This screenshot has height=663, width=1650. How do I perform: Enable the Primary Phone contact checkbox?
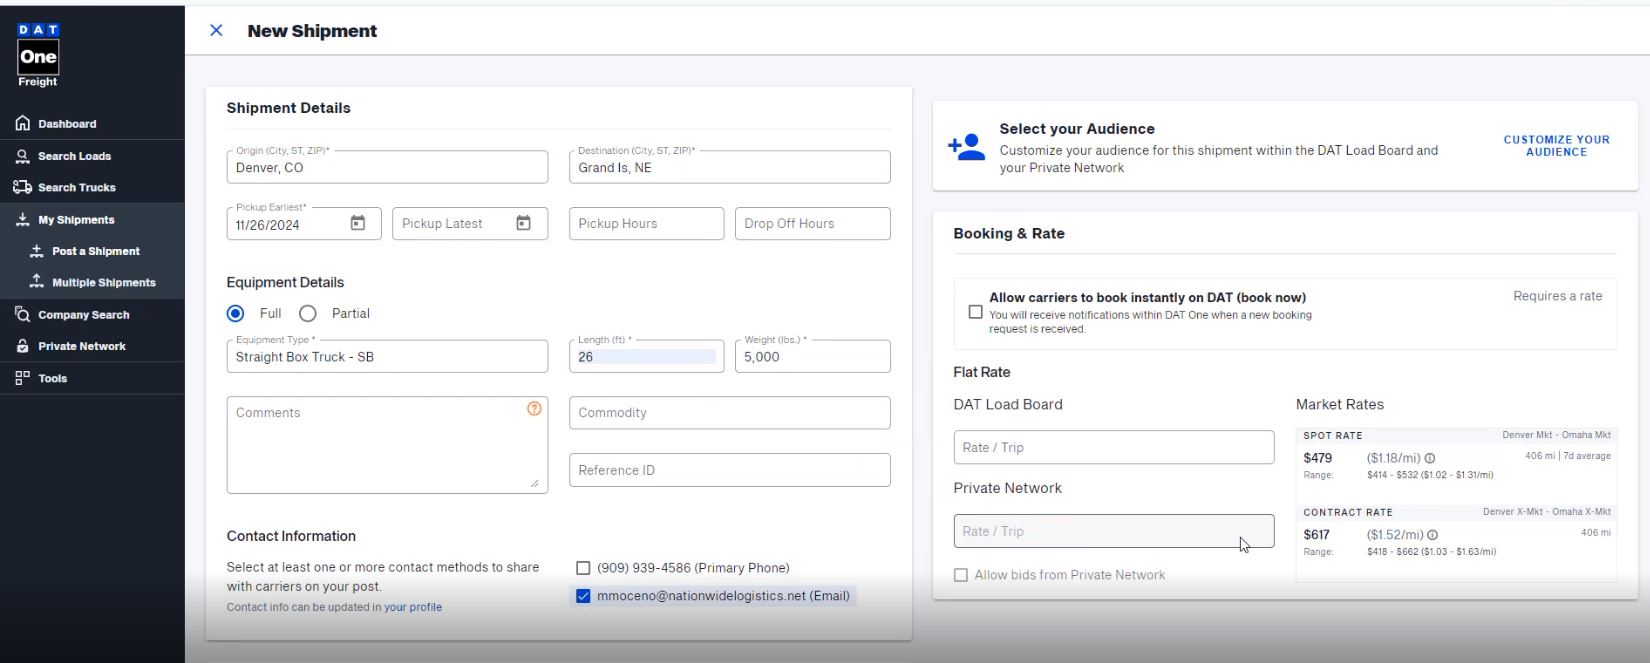[x=583, y=568]
